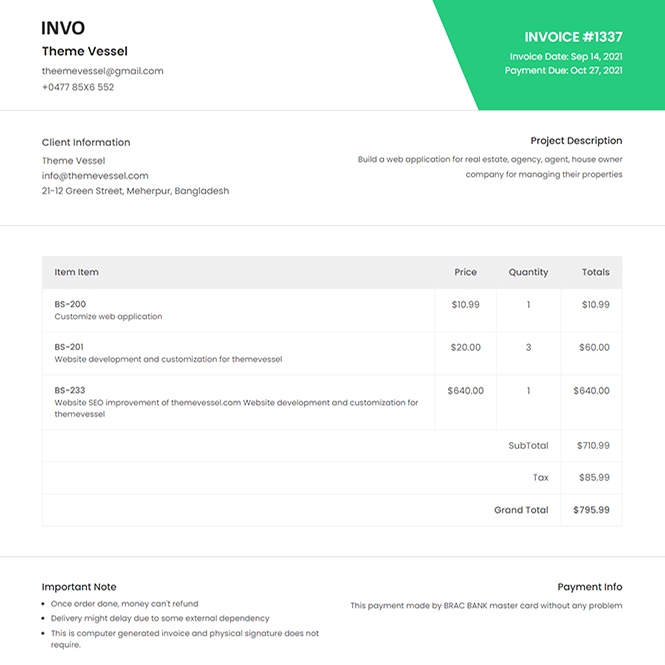Select the INVOICE #1337 heading

coord(573,37)
